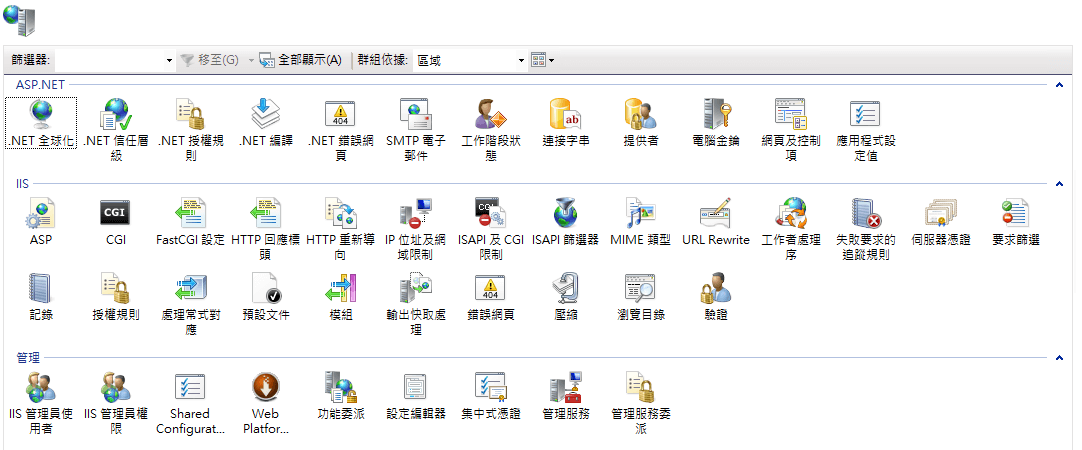Open 輸出快取處理 feature
Image resolution: width=1082 pixels, height=450 pixels.
click(x=415, y=304)
